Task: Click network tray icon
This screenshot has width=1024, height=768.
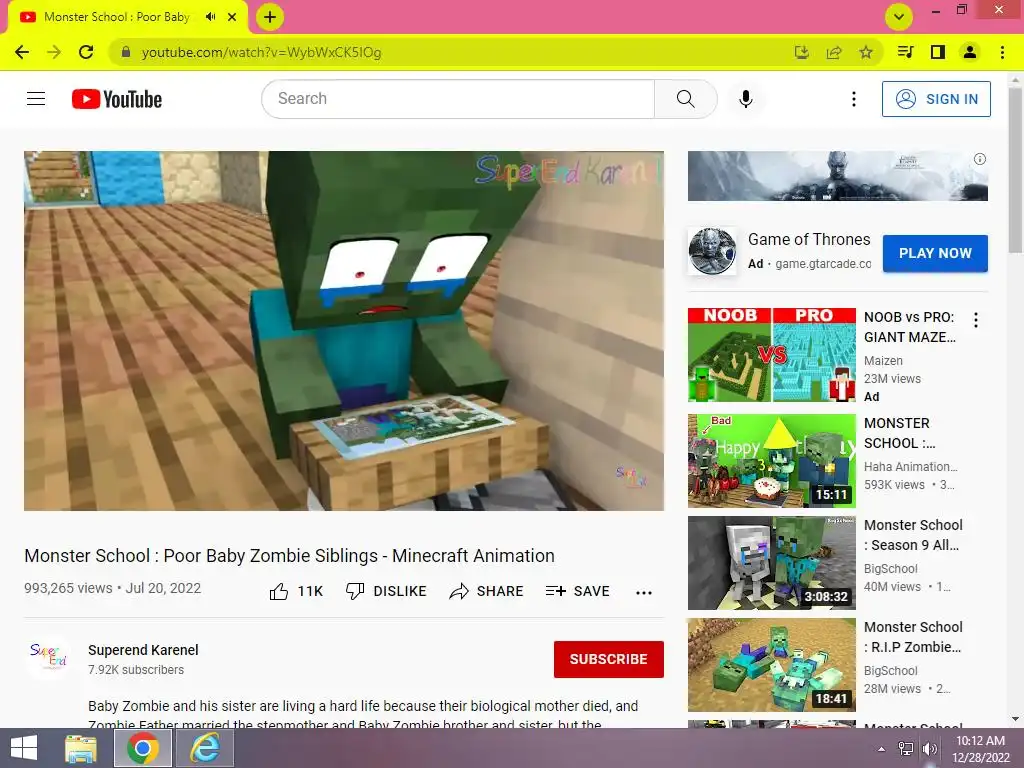Action: coord(906,749)
